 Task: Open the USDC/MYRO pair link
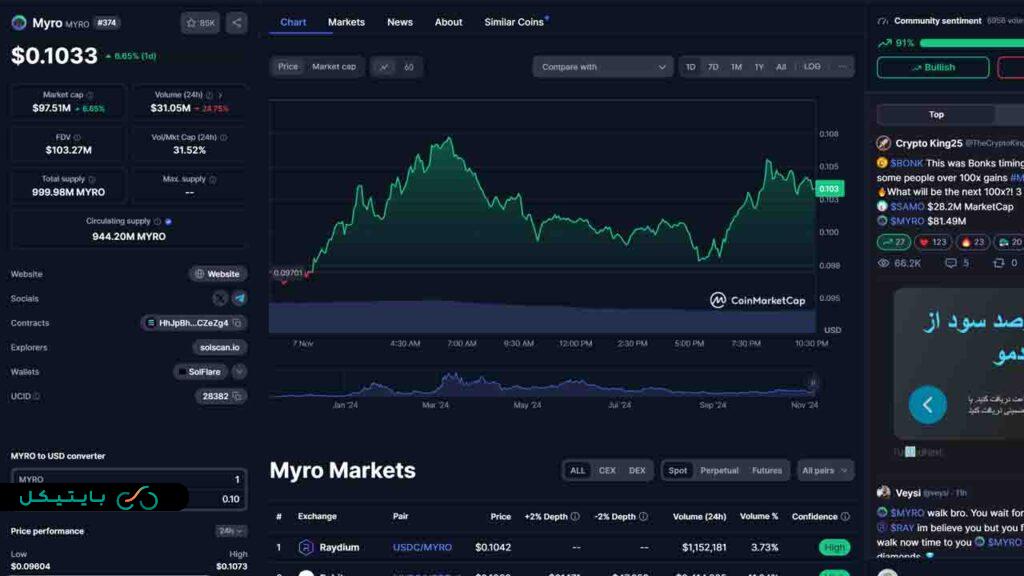tap(422, 547)
